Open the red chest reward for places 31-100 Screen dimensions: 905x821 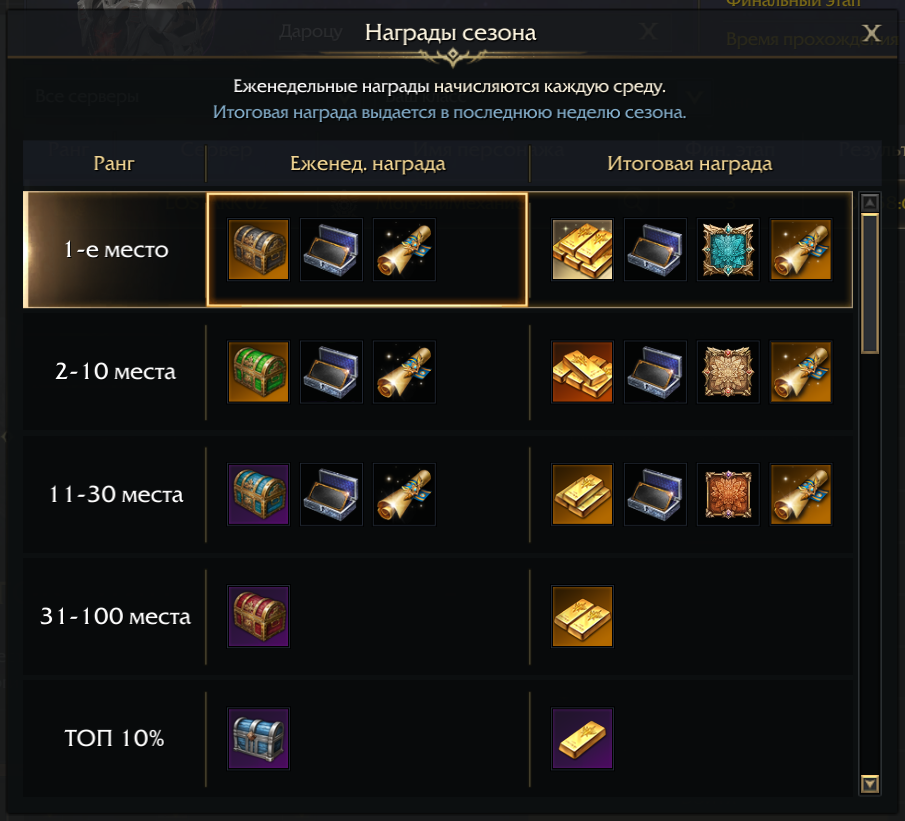[258, 616]
